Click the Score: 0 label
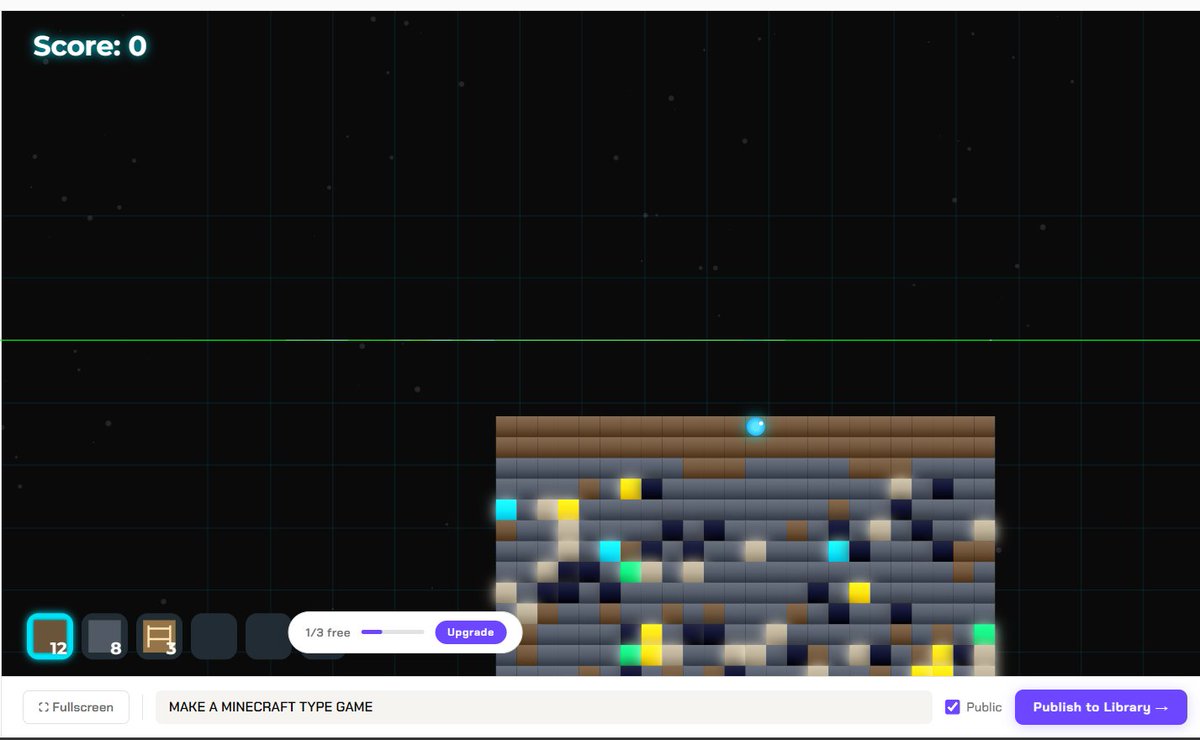The height and width of the screenshot is (740, 1200). [x=90, y=46]
